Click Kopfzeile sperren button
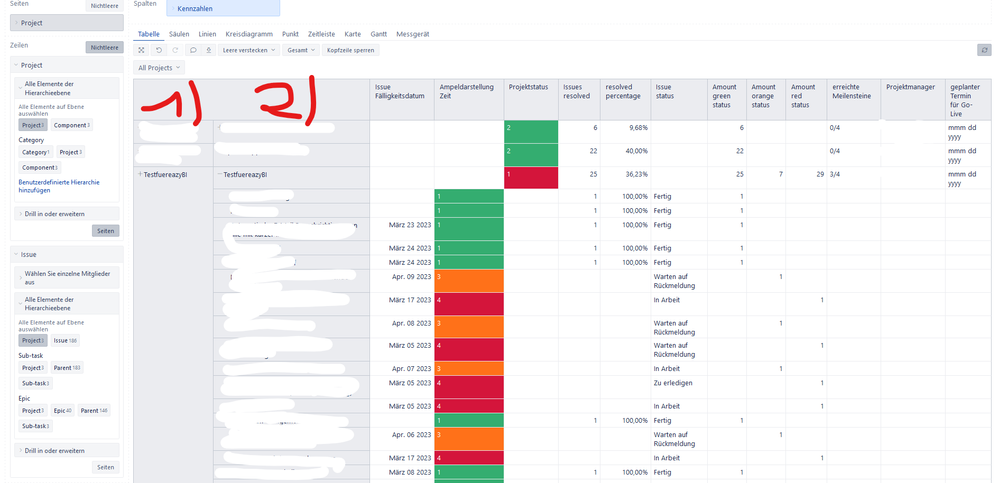999x483 pixels. tap(351, 50)
